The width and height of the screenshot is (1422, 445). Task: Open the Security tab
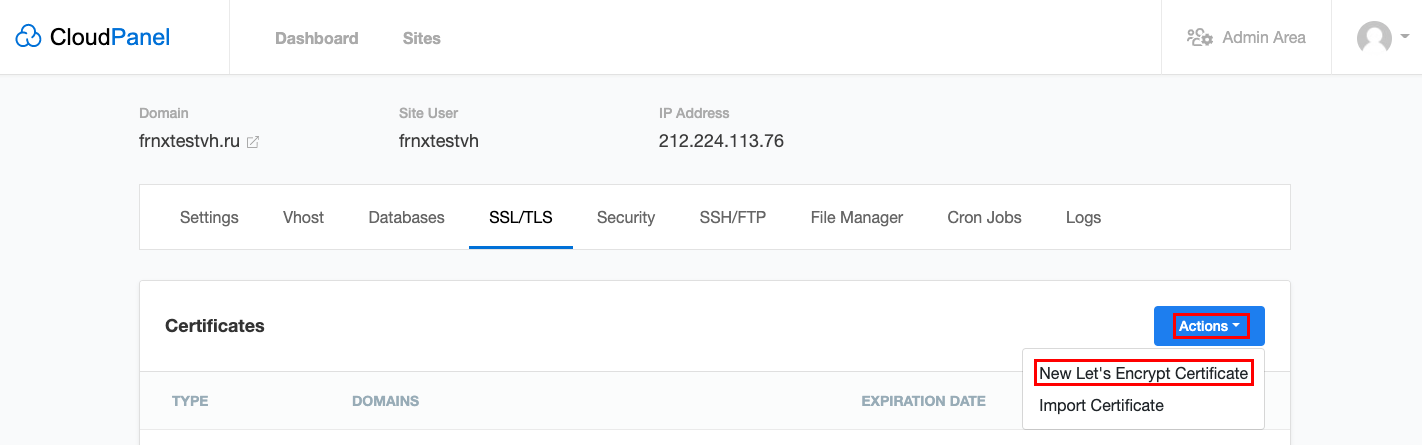[626, 217]
